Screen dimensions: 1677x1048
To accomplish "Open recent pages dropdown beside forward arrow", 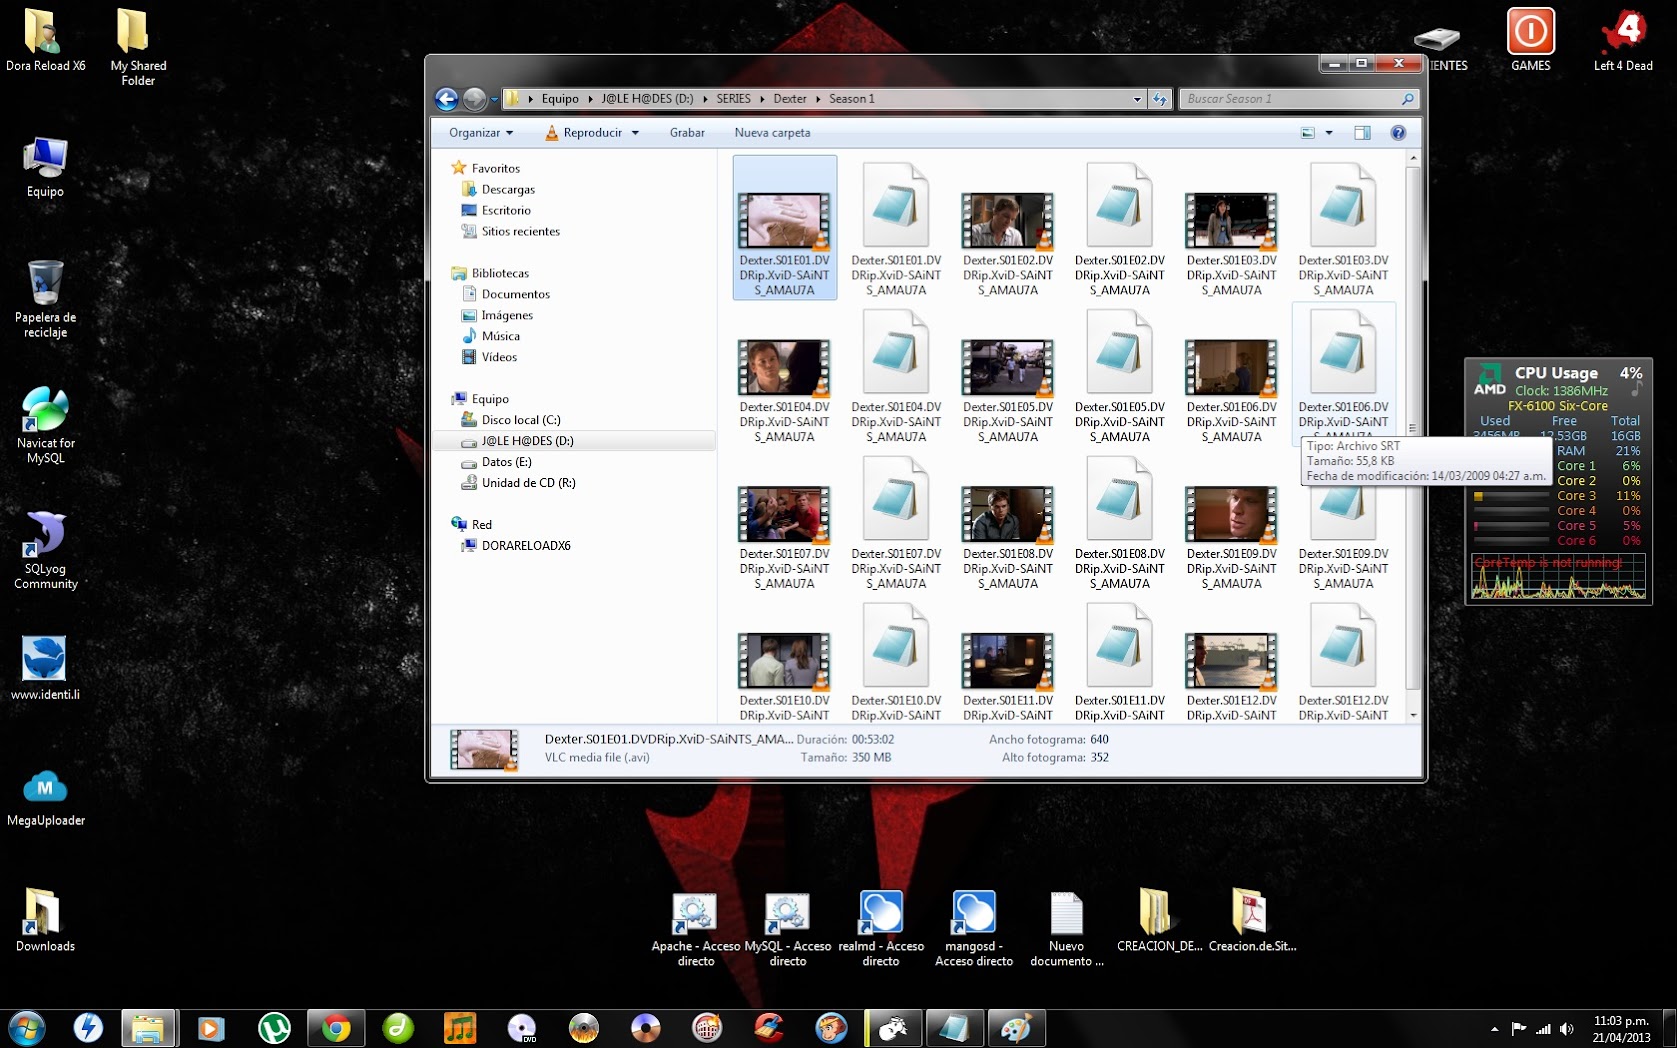I will coord(493,99).
